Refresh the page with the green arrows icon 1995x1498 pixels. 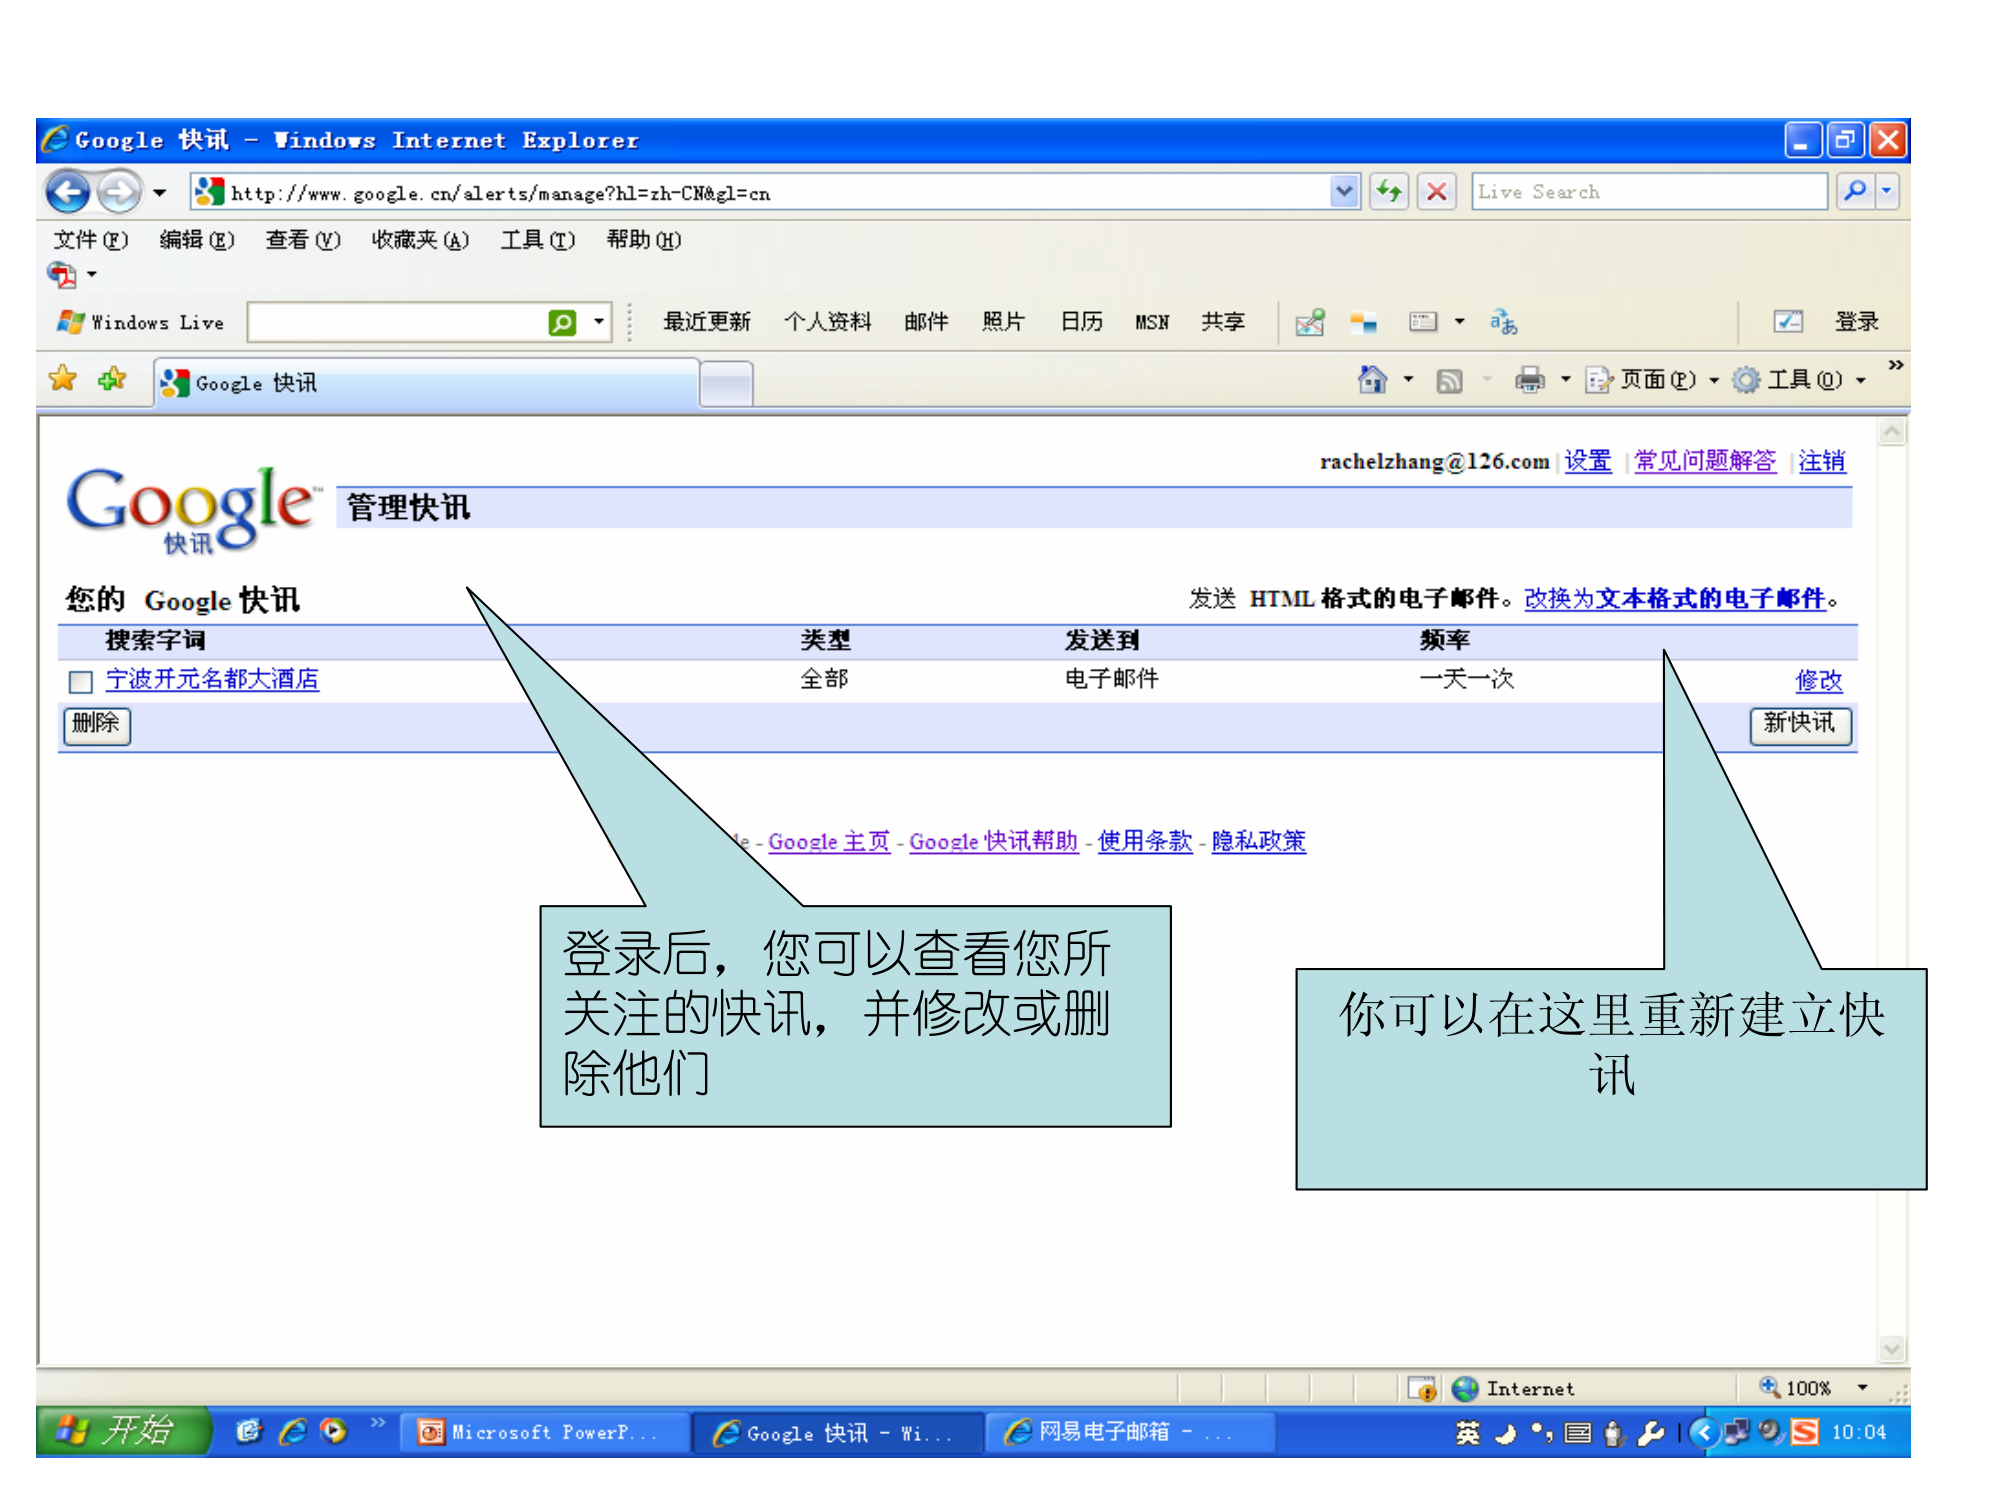[1389, 191]
